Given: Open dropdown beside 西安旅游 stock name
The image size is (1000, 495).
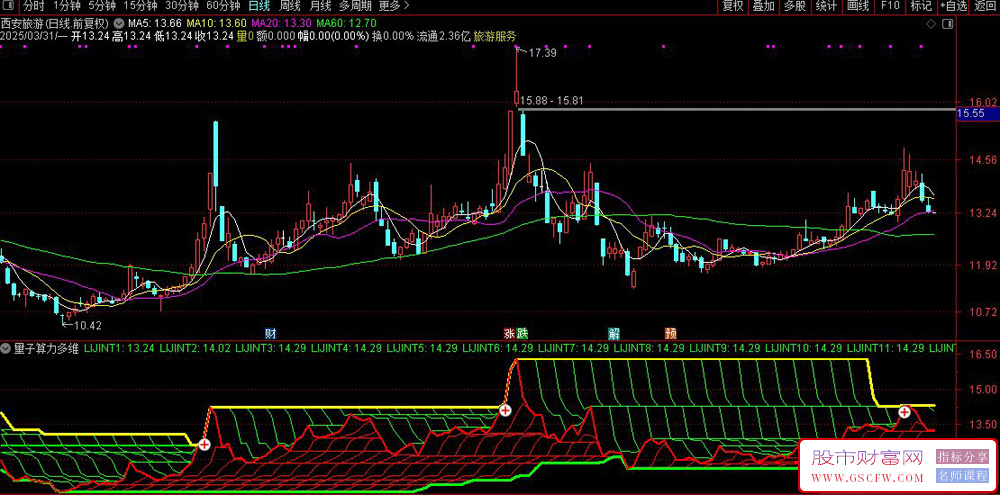Looking at the screenshot, I should (119, 23).
